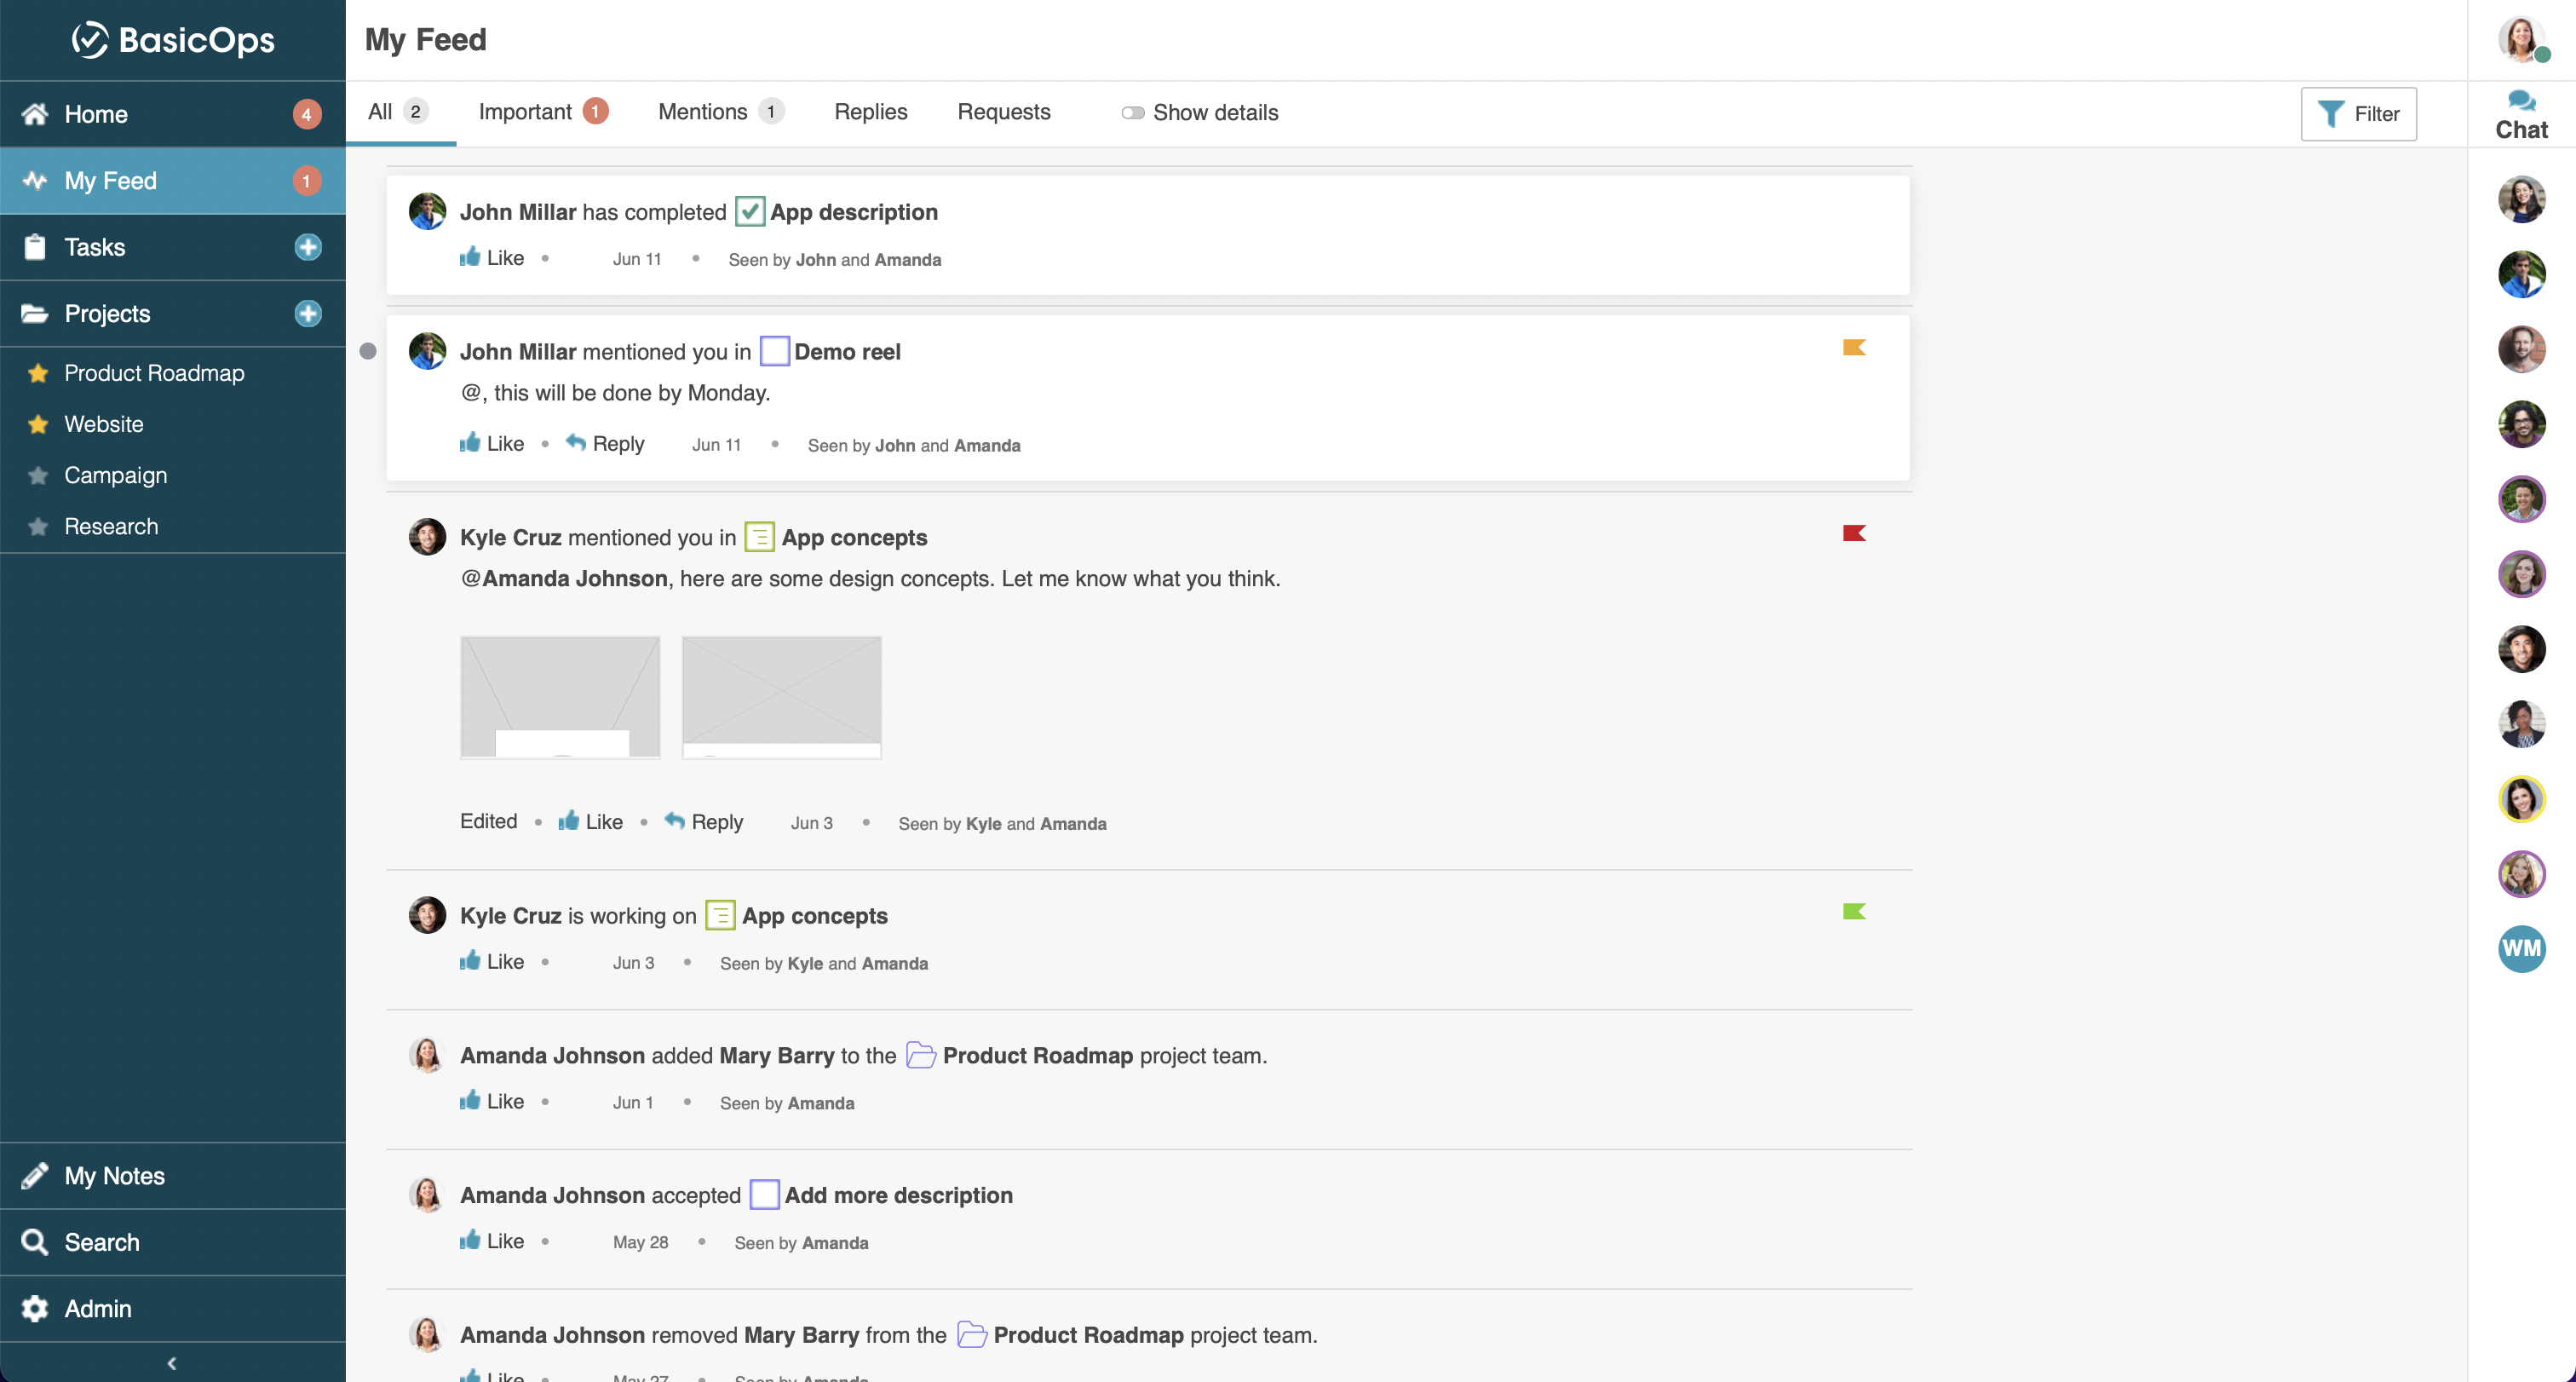Open My Notes in the sidebar

tap(114, 1175)
